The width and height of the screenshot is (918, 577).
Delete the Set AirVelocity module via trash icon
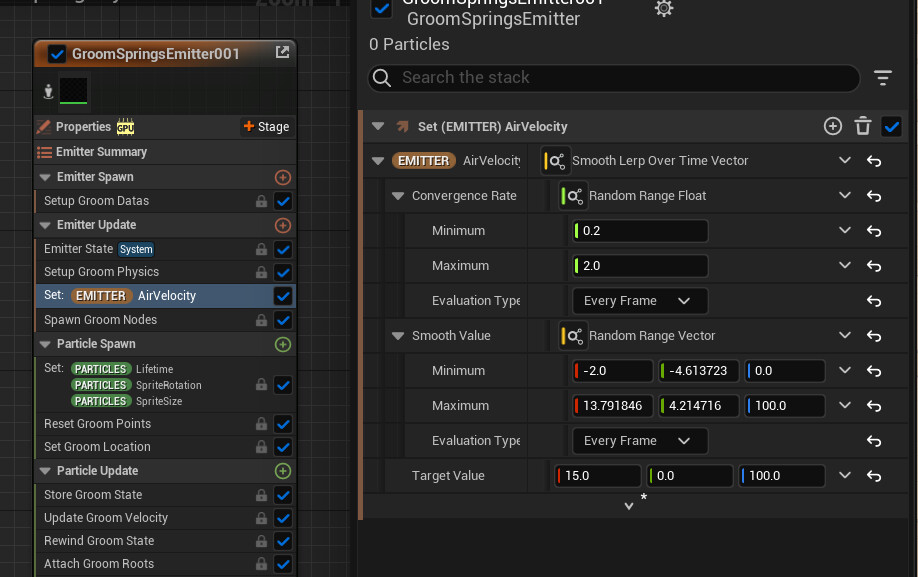[863, 126]
